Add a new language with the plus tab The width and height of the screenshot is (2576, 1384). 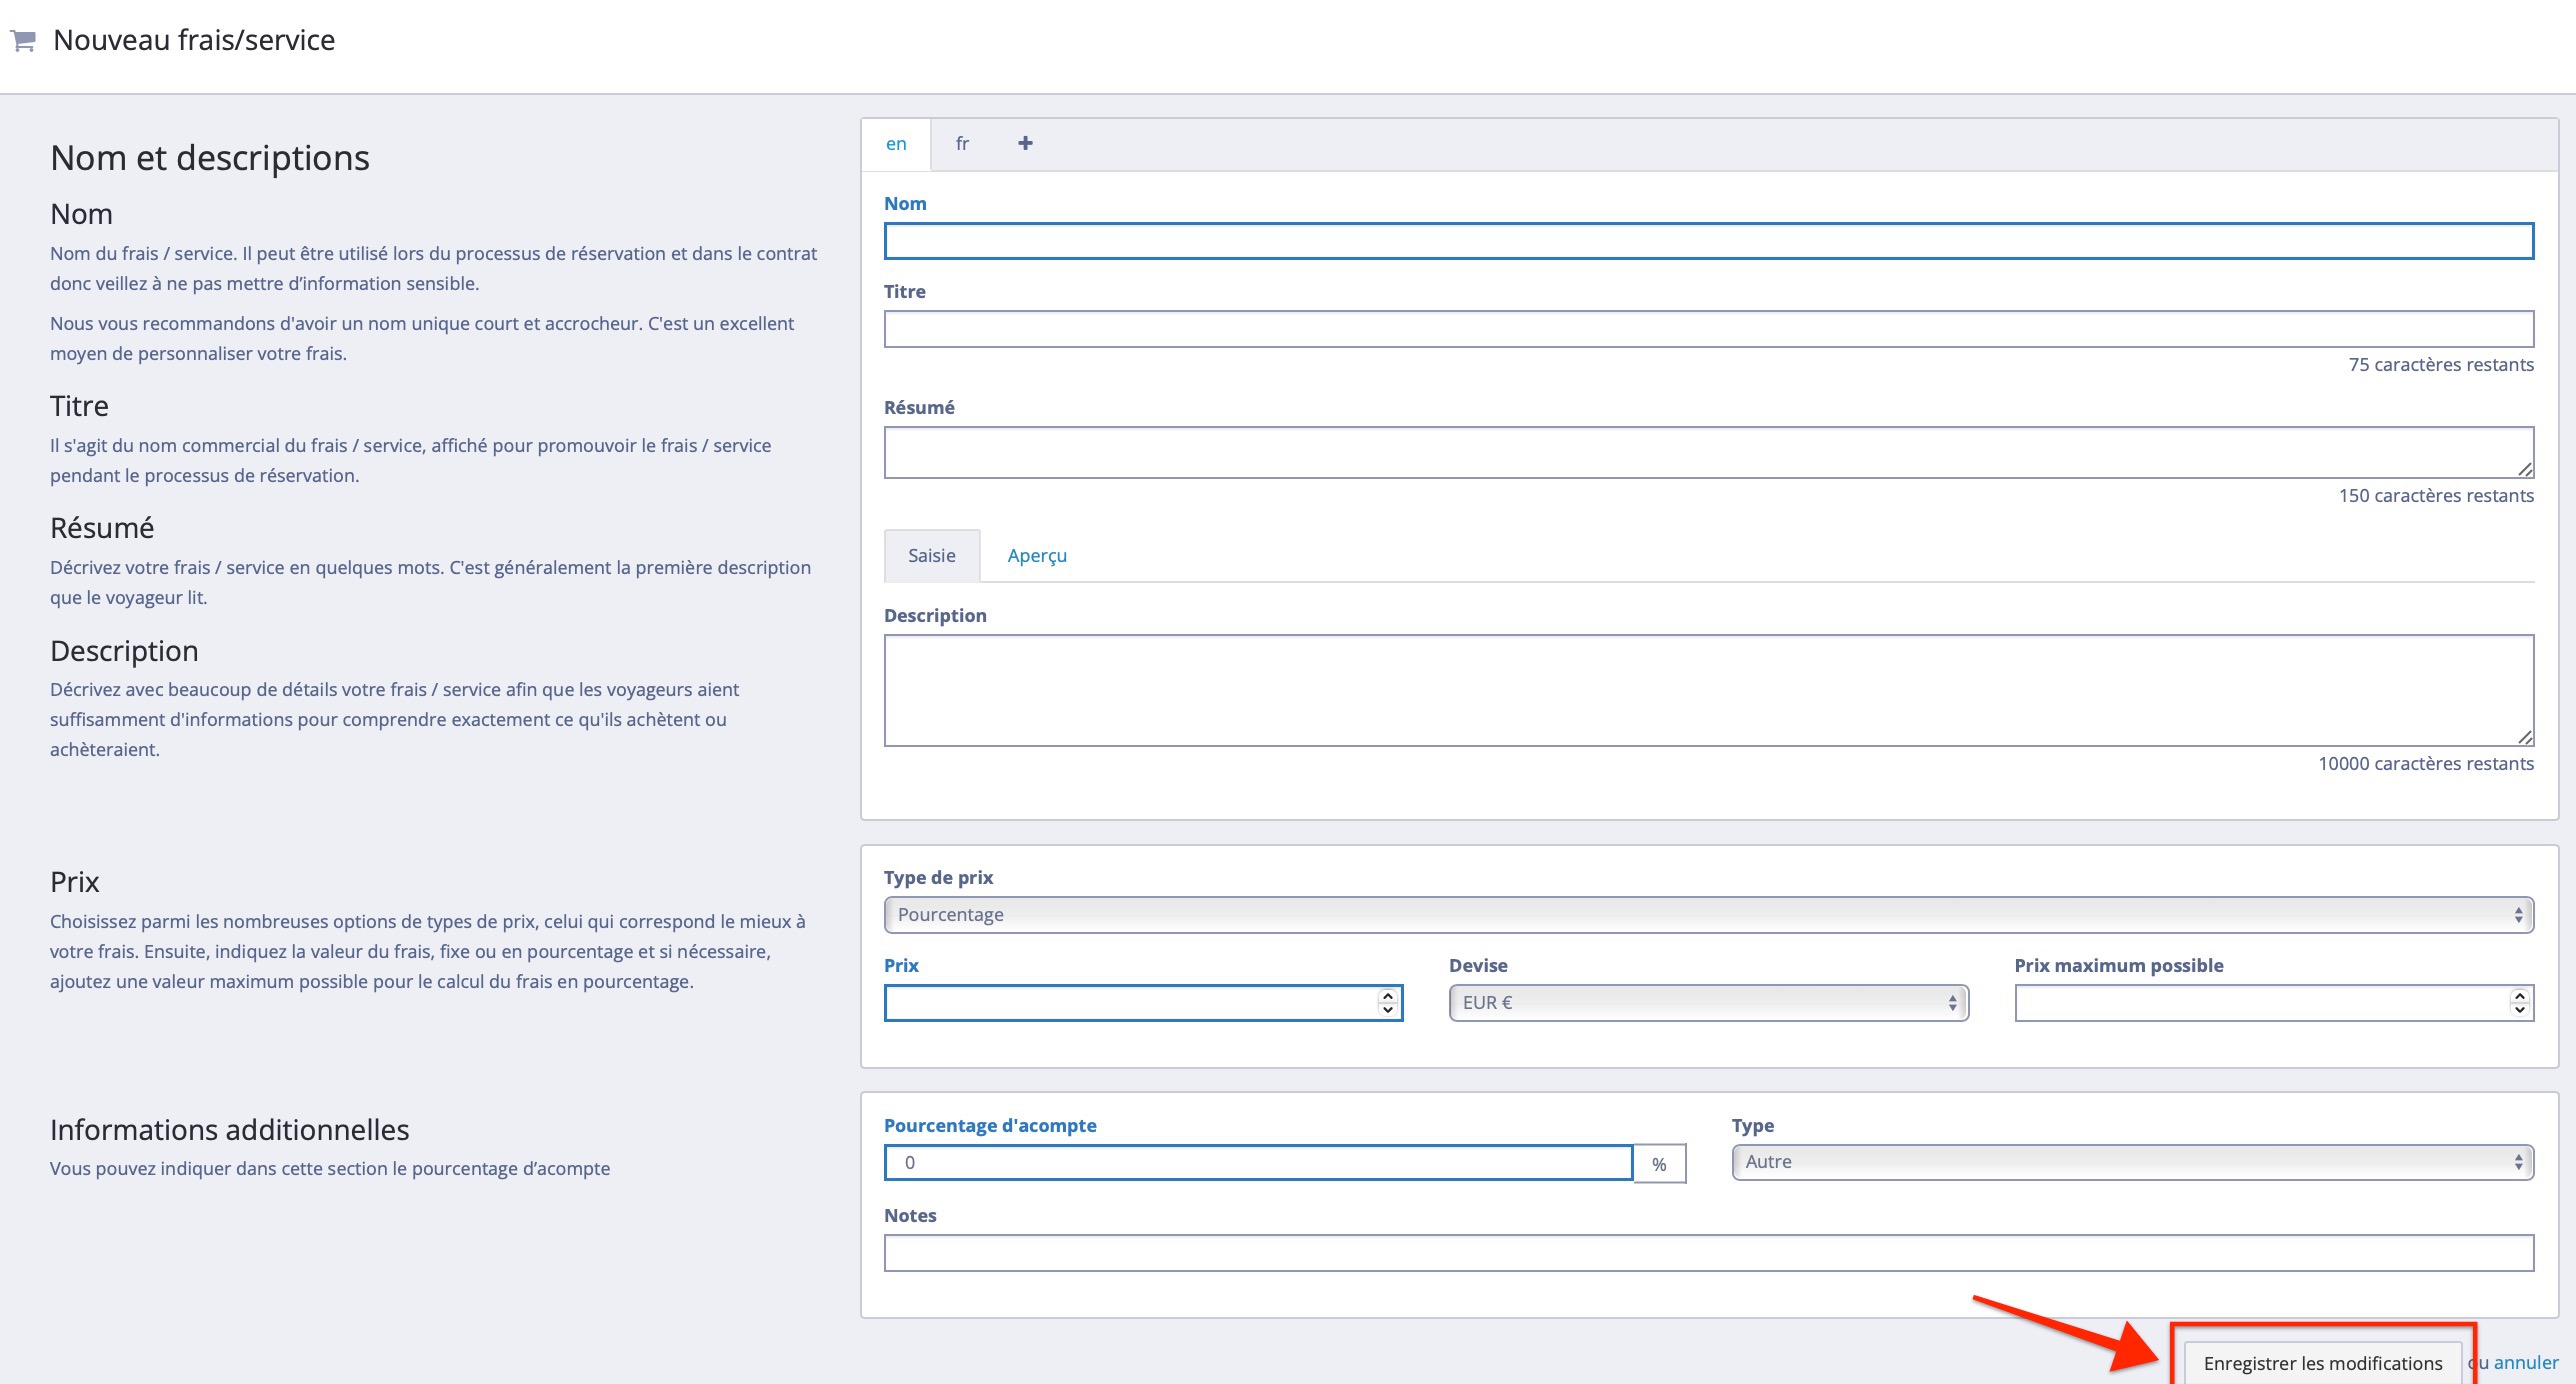(x=1025, y=143)
